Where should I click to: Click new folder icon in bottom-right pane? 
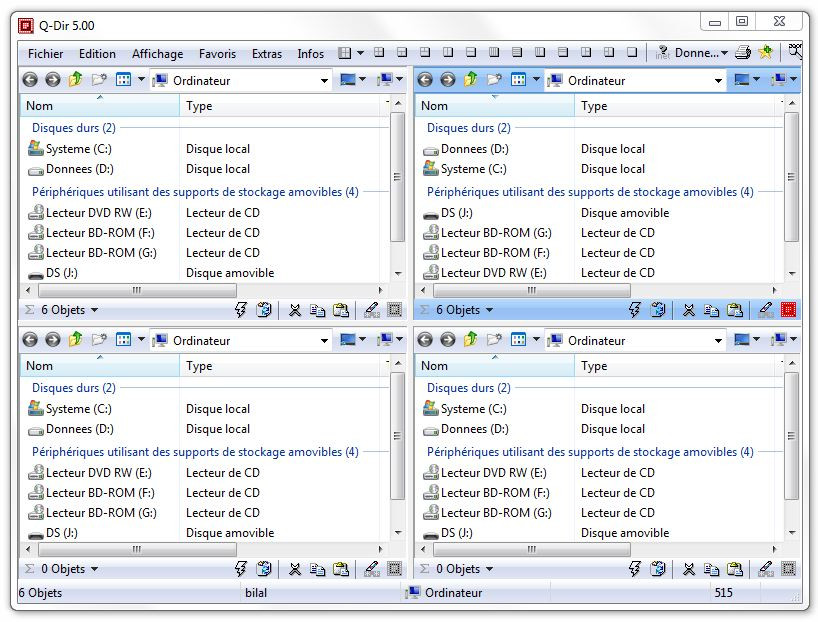coord(493,340)
